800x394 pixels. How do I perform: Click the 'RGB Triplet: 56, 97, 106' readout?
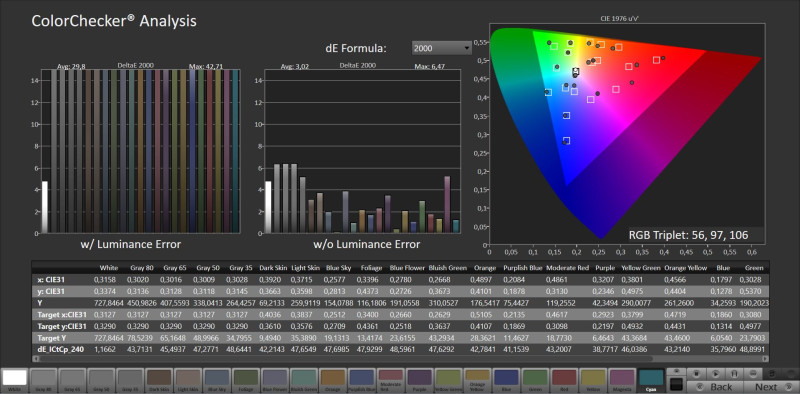point(688,235)
